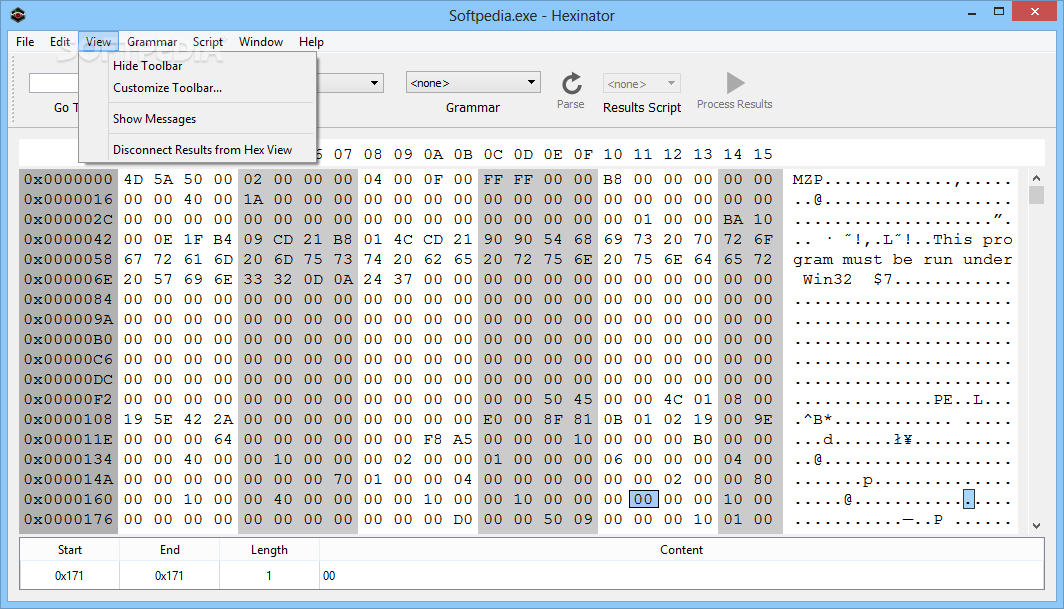The image size is (1064, 609).
Task: Click offset 0x0000000 row label
Action: tap(69, 179)
